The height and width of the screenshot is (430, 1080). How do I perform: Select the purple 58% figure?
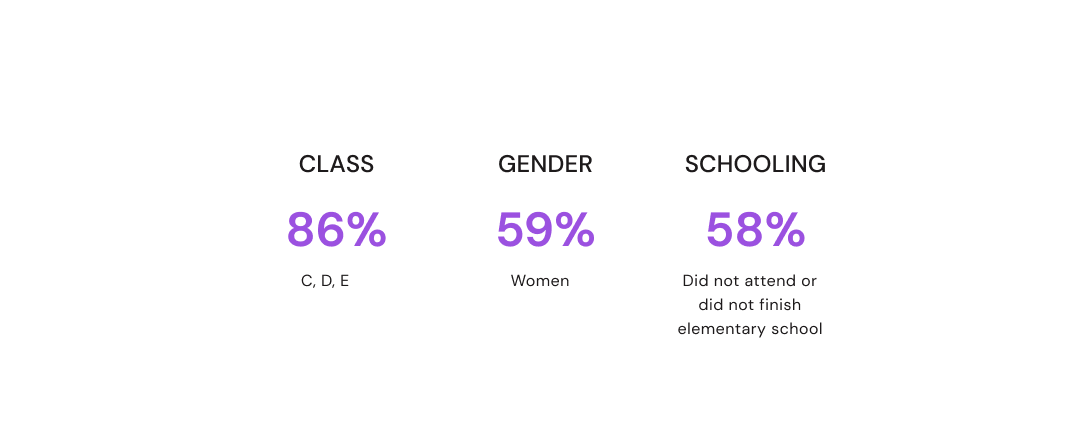click(755, 230)
